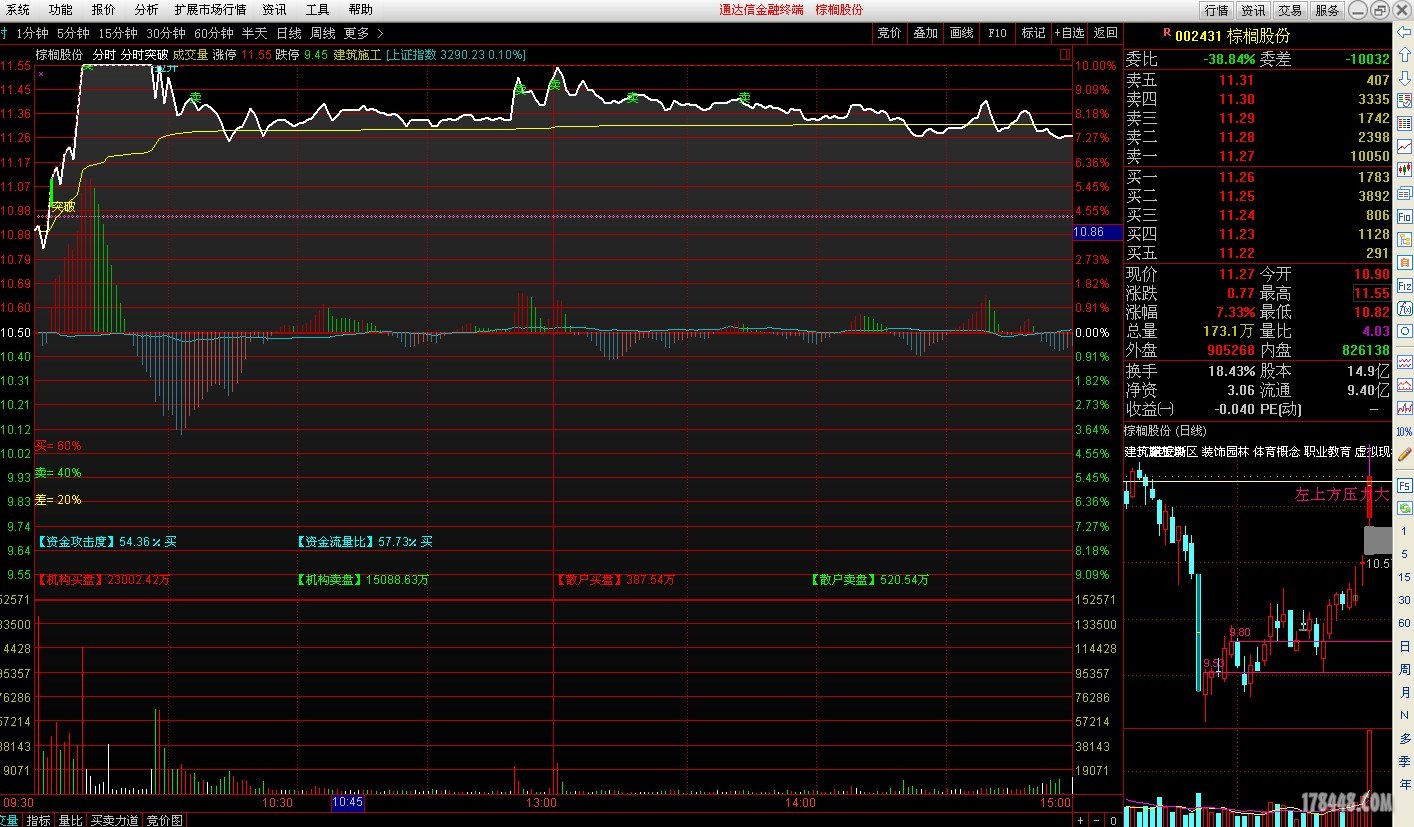The height and width of the screenshot is (827, 1414).
Task: Select 5-minute period in right sidebar
Action: point(1405,554)
